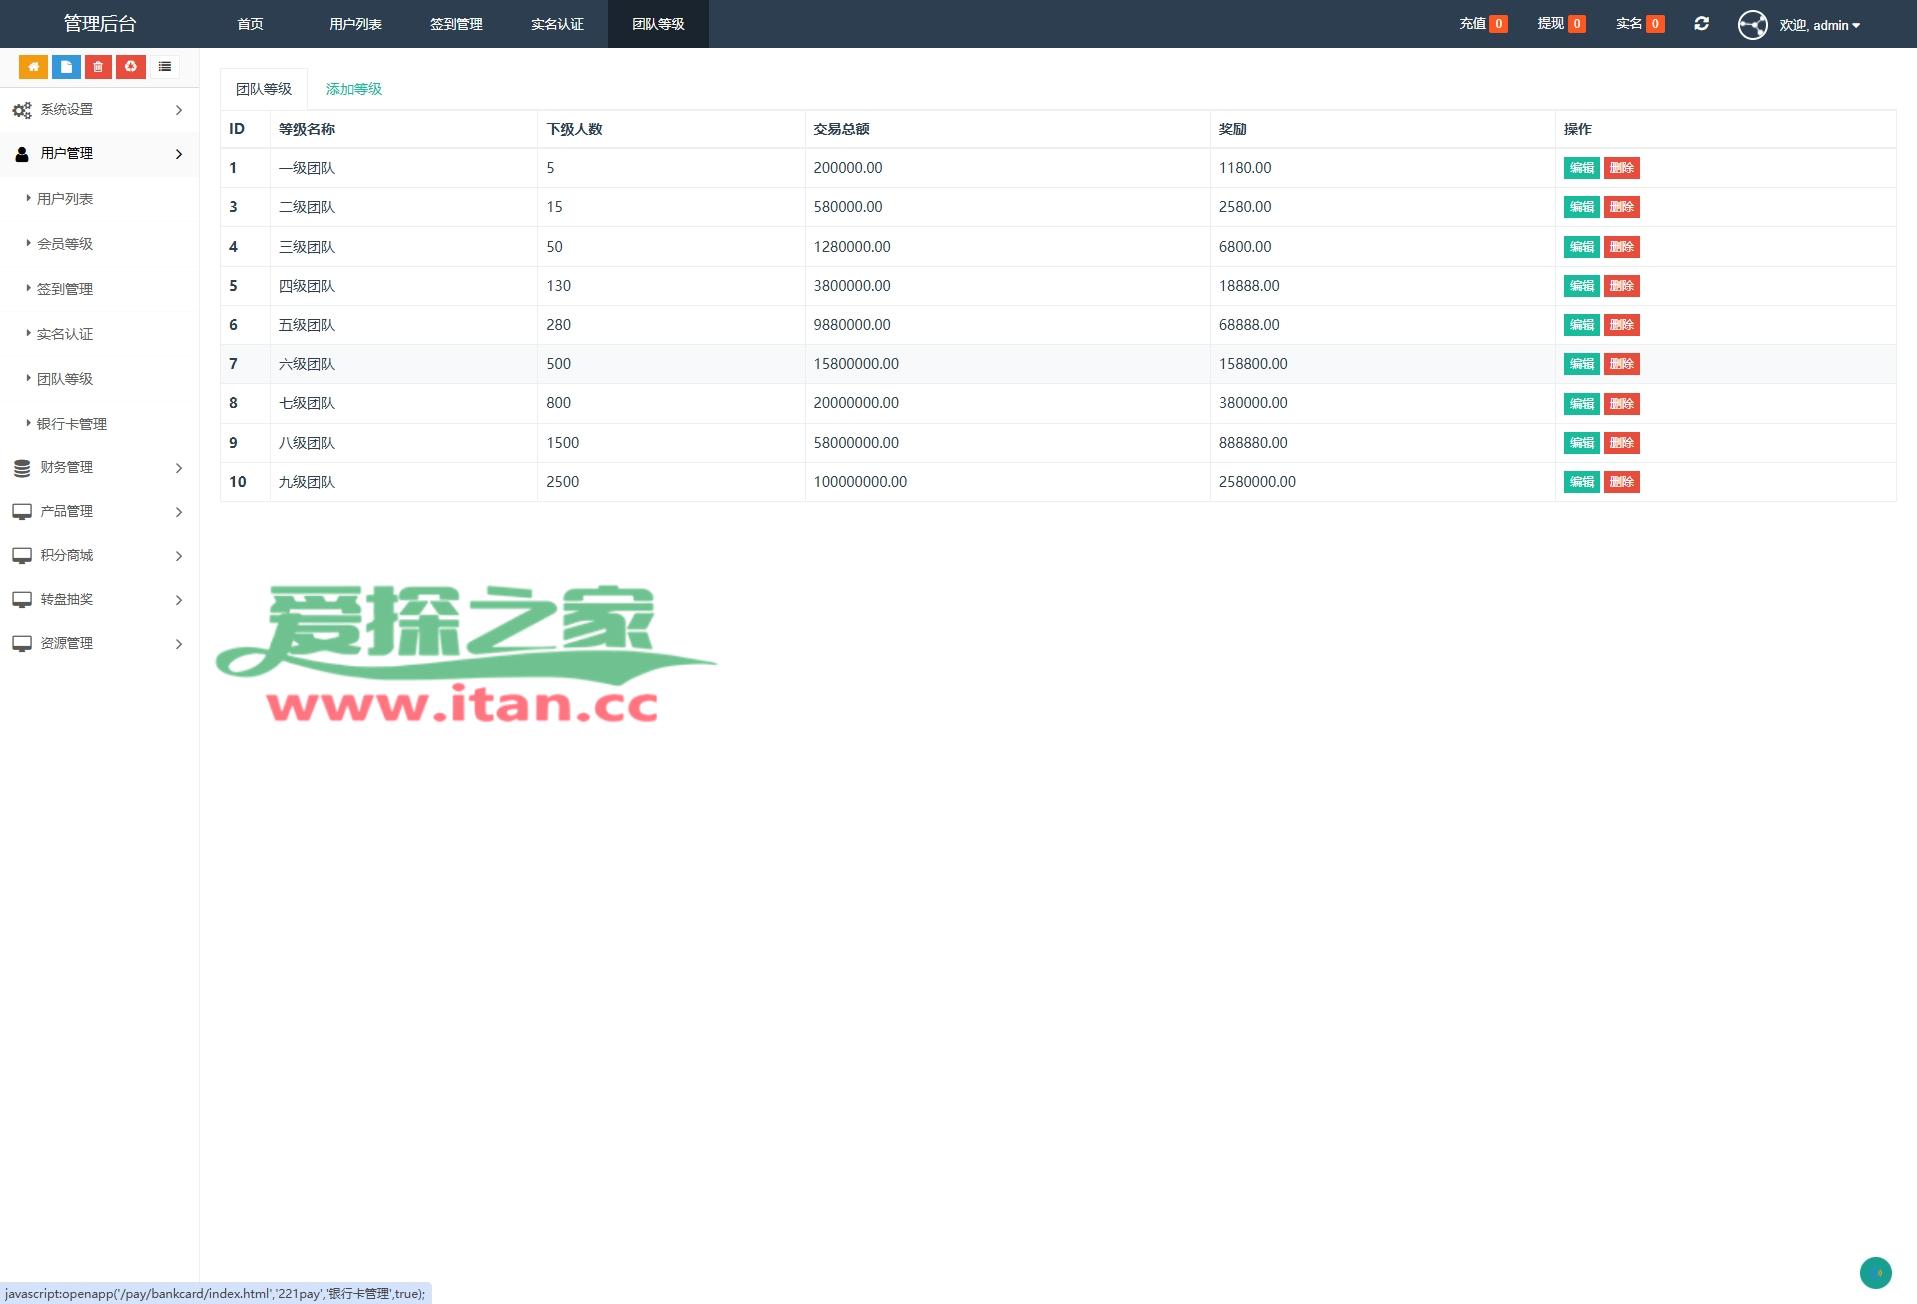Click the orange home icon button

(x=33, y=67)
